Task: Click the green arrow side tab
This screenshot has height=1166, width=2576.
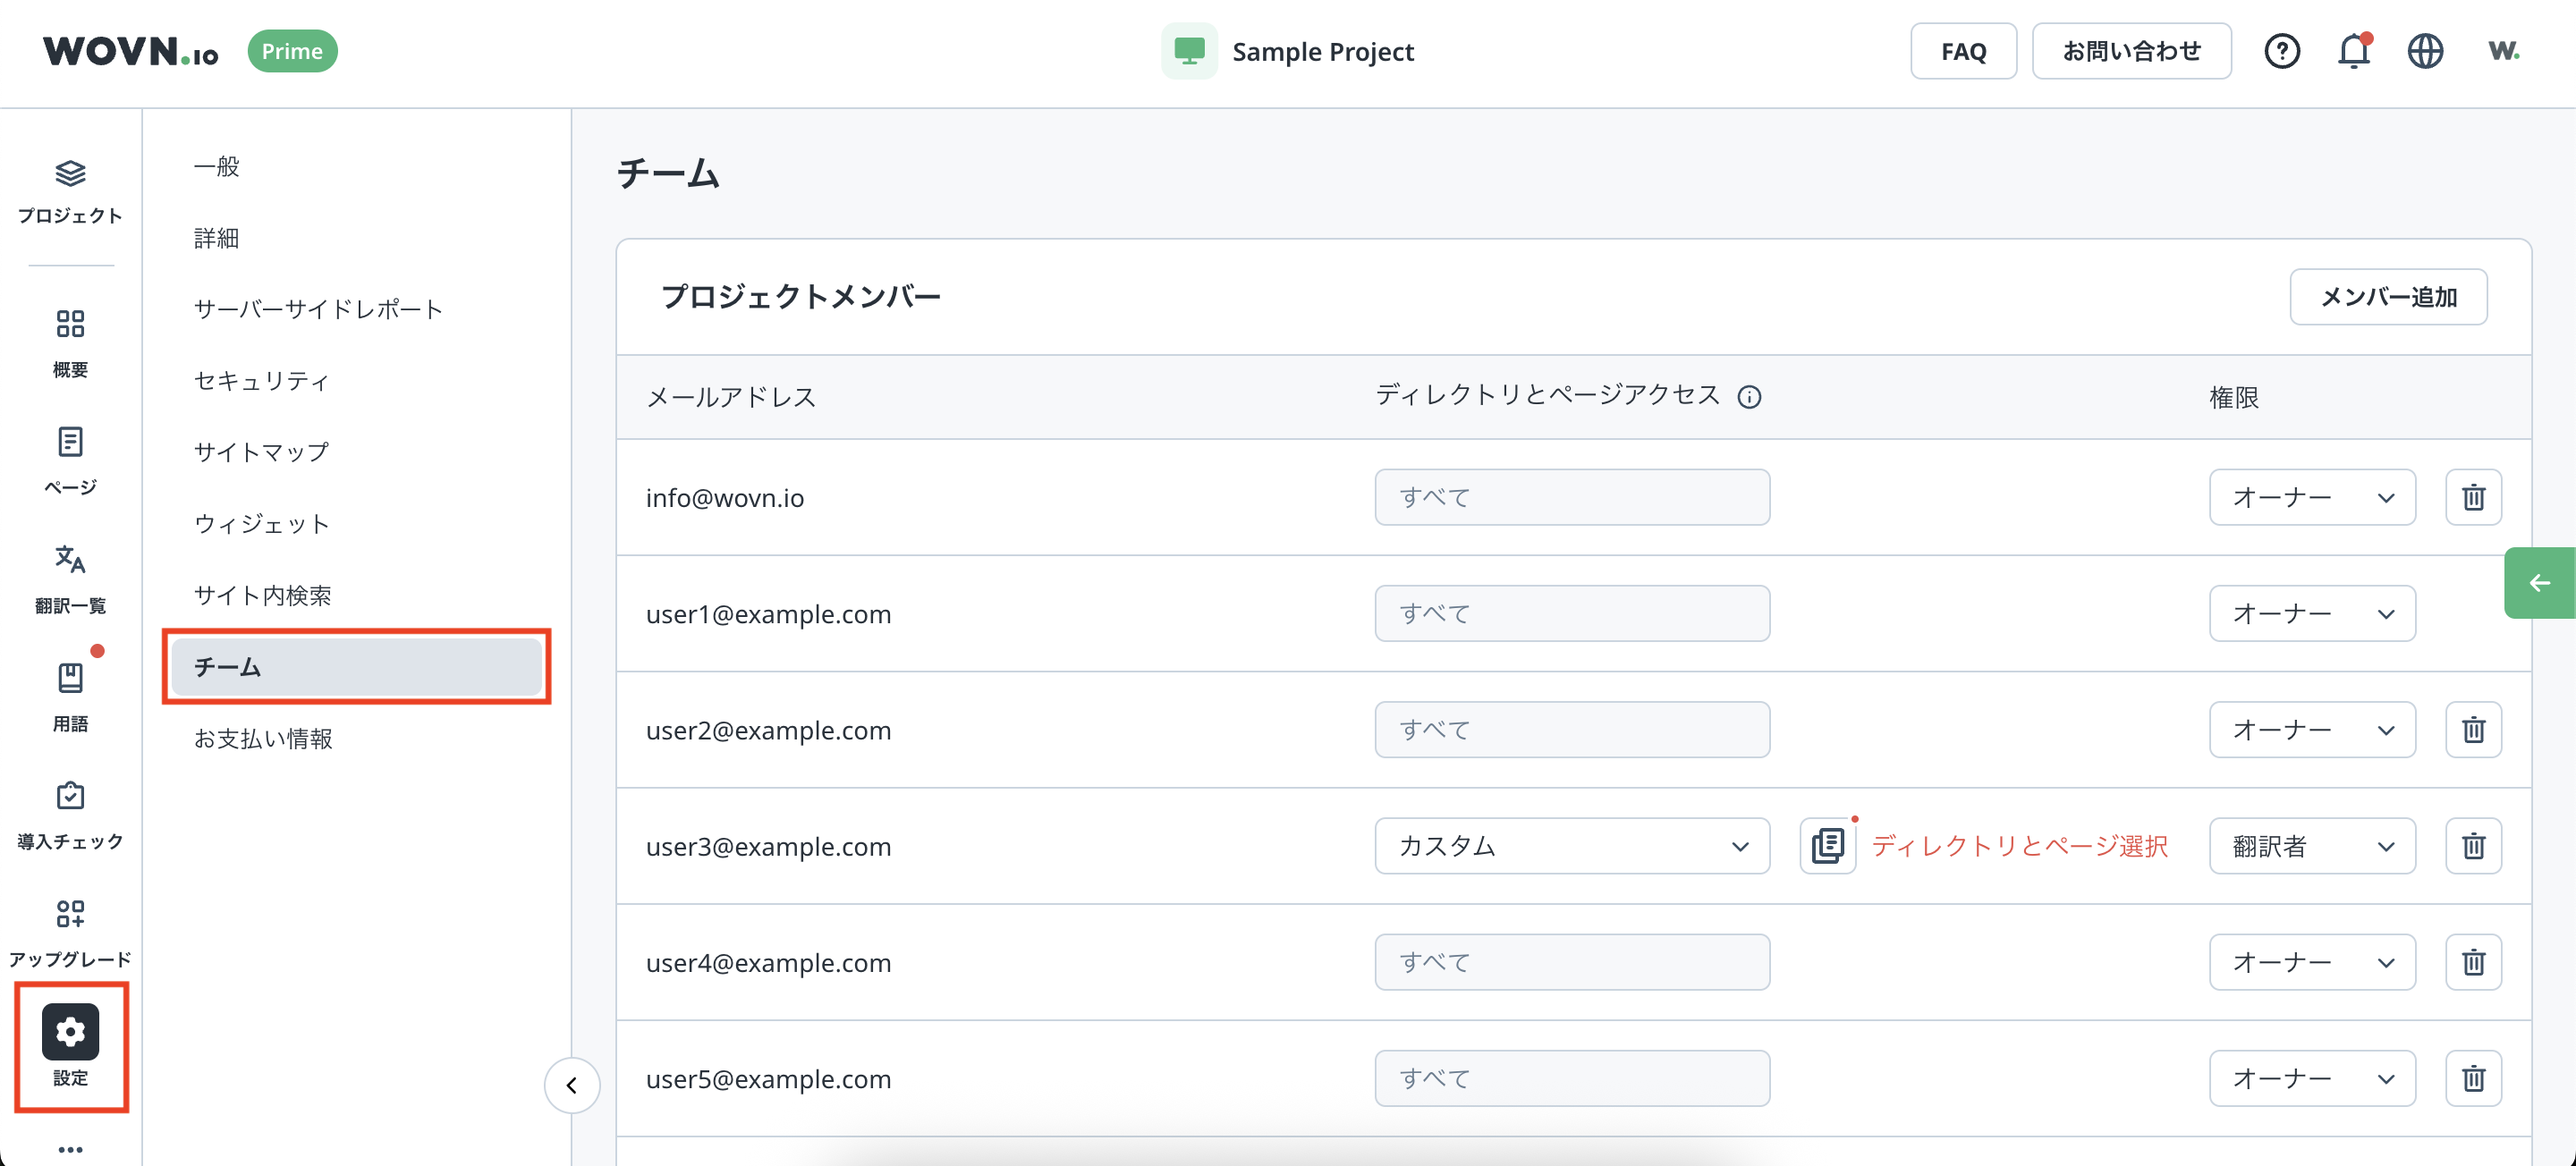Action: click(2539, 583)
